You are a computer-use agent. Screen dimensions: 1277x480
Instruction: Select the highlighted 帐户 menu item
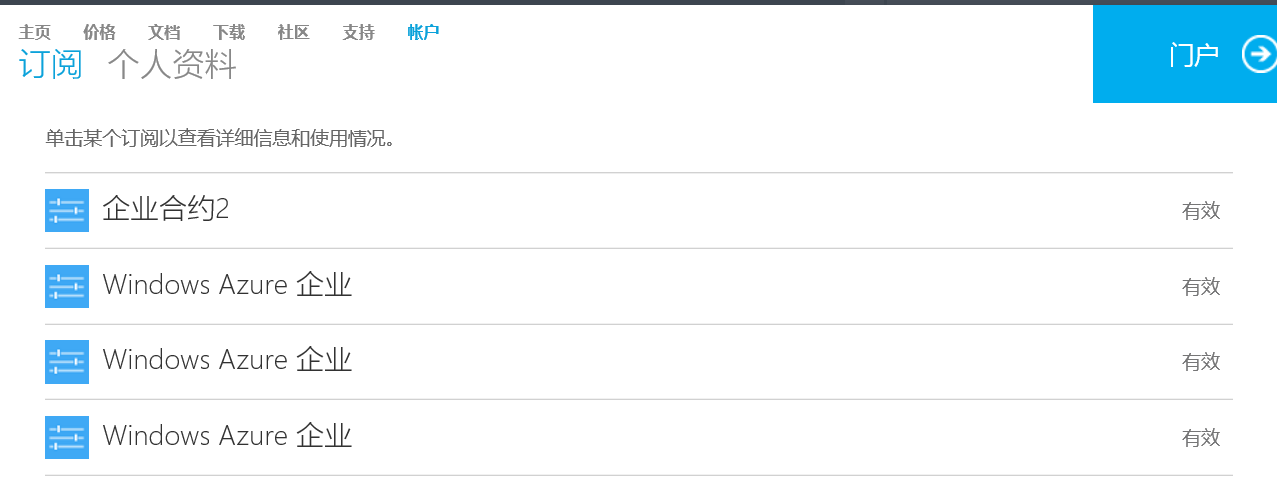pos(424,32)
